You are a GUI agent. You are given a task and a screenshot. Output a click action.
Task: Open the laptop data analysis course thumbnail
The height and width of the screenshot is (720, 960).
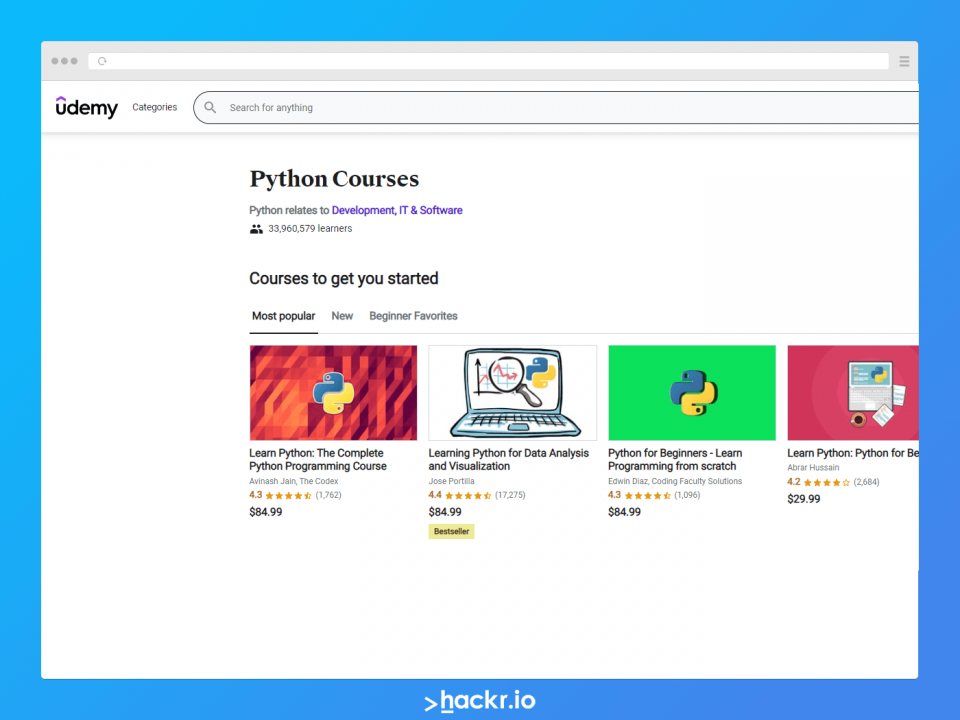click(x=512, y=392)
